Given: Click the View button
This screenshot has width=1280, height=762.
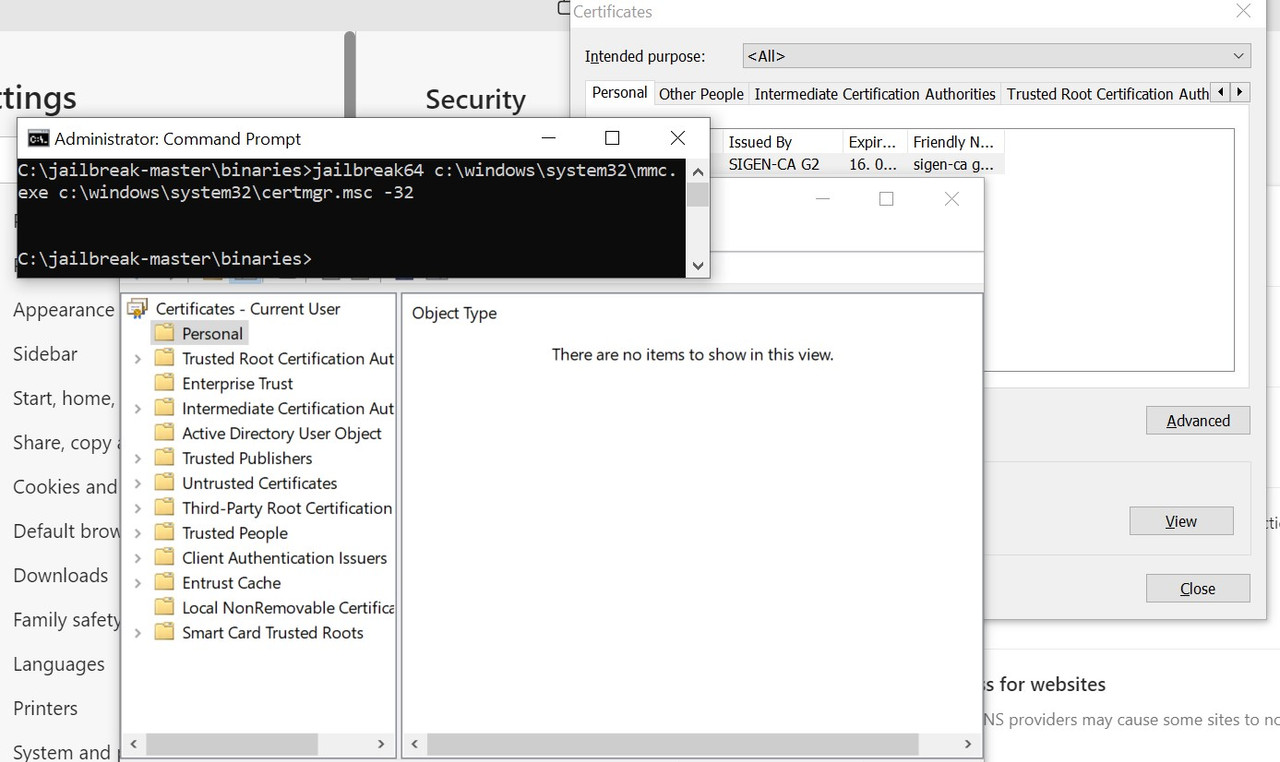Looking at the screenshot, I should 1181,521.
